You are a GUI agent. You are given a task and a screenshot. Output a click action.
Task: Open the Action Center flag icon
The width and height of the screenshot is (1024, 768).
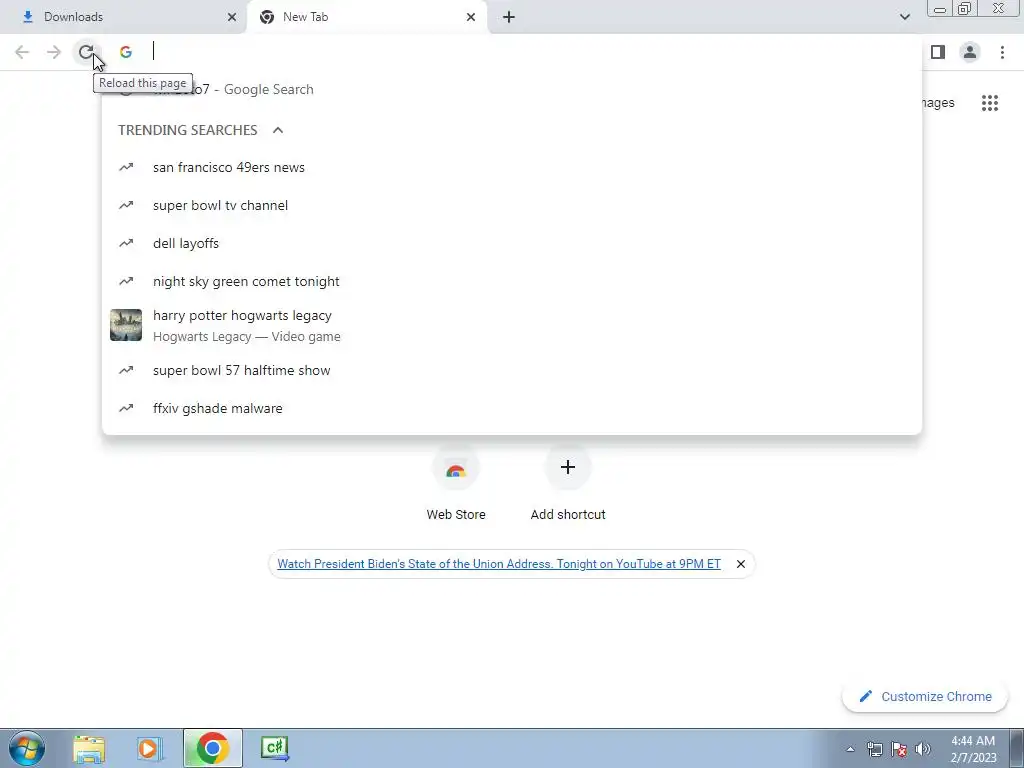tap(899, 749)
